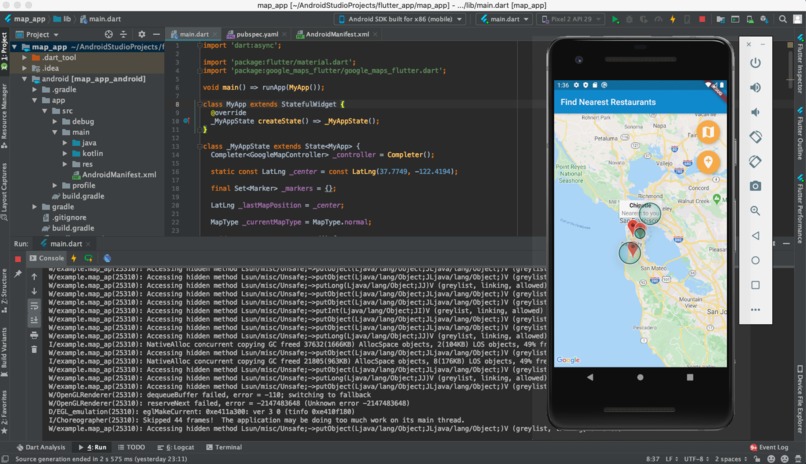Print console output with printer icon
This screenshot has height=464, width=806.
tap(34, 335)
